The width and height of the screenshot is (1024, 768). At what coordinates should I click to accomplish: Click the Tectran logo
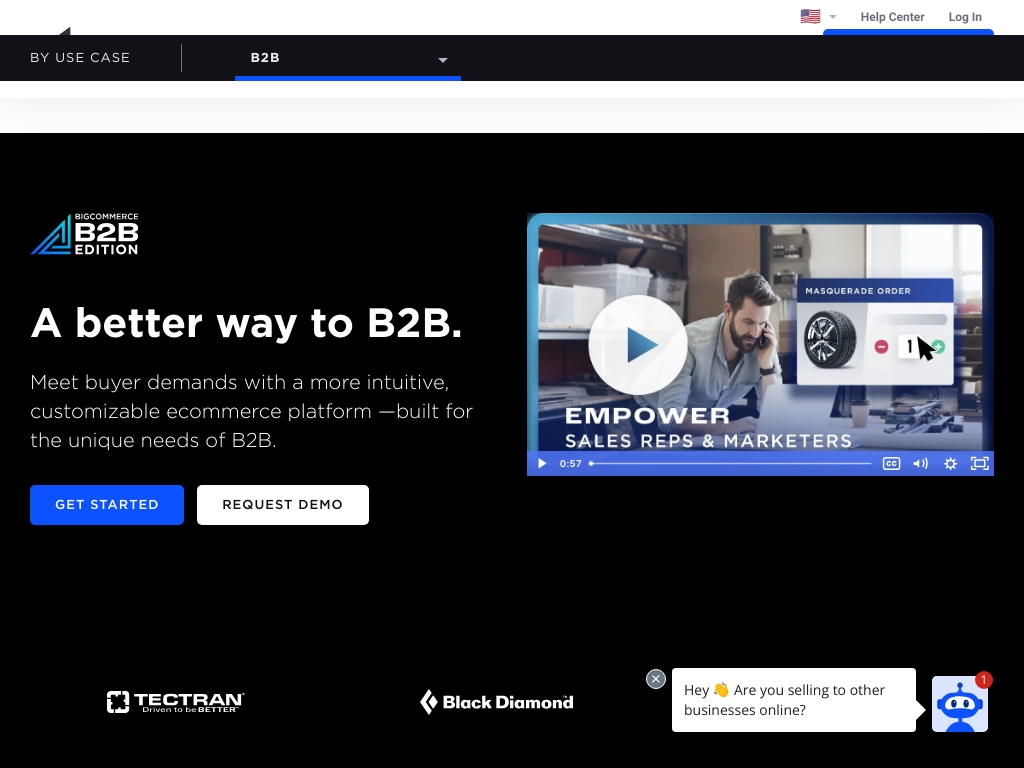[176, 702]
